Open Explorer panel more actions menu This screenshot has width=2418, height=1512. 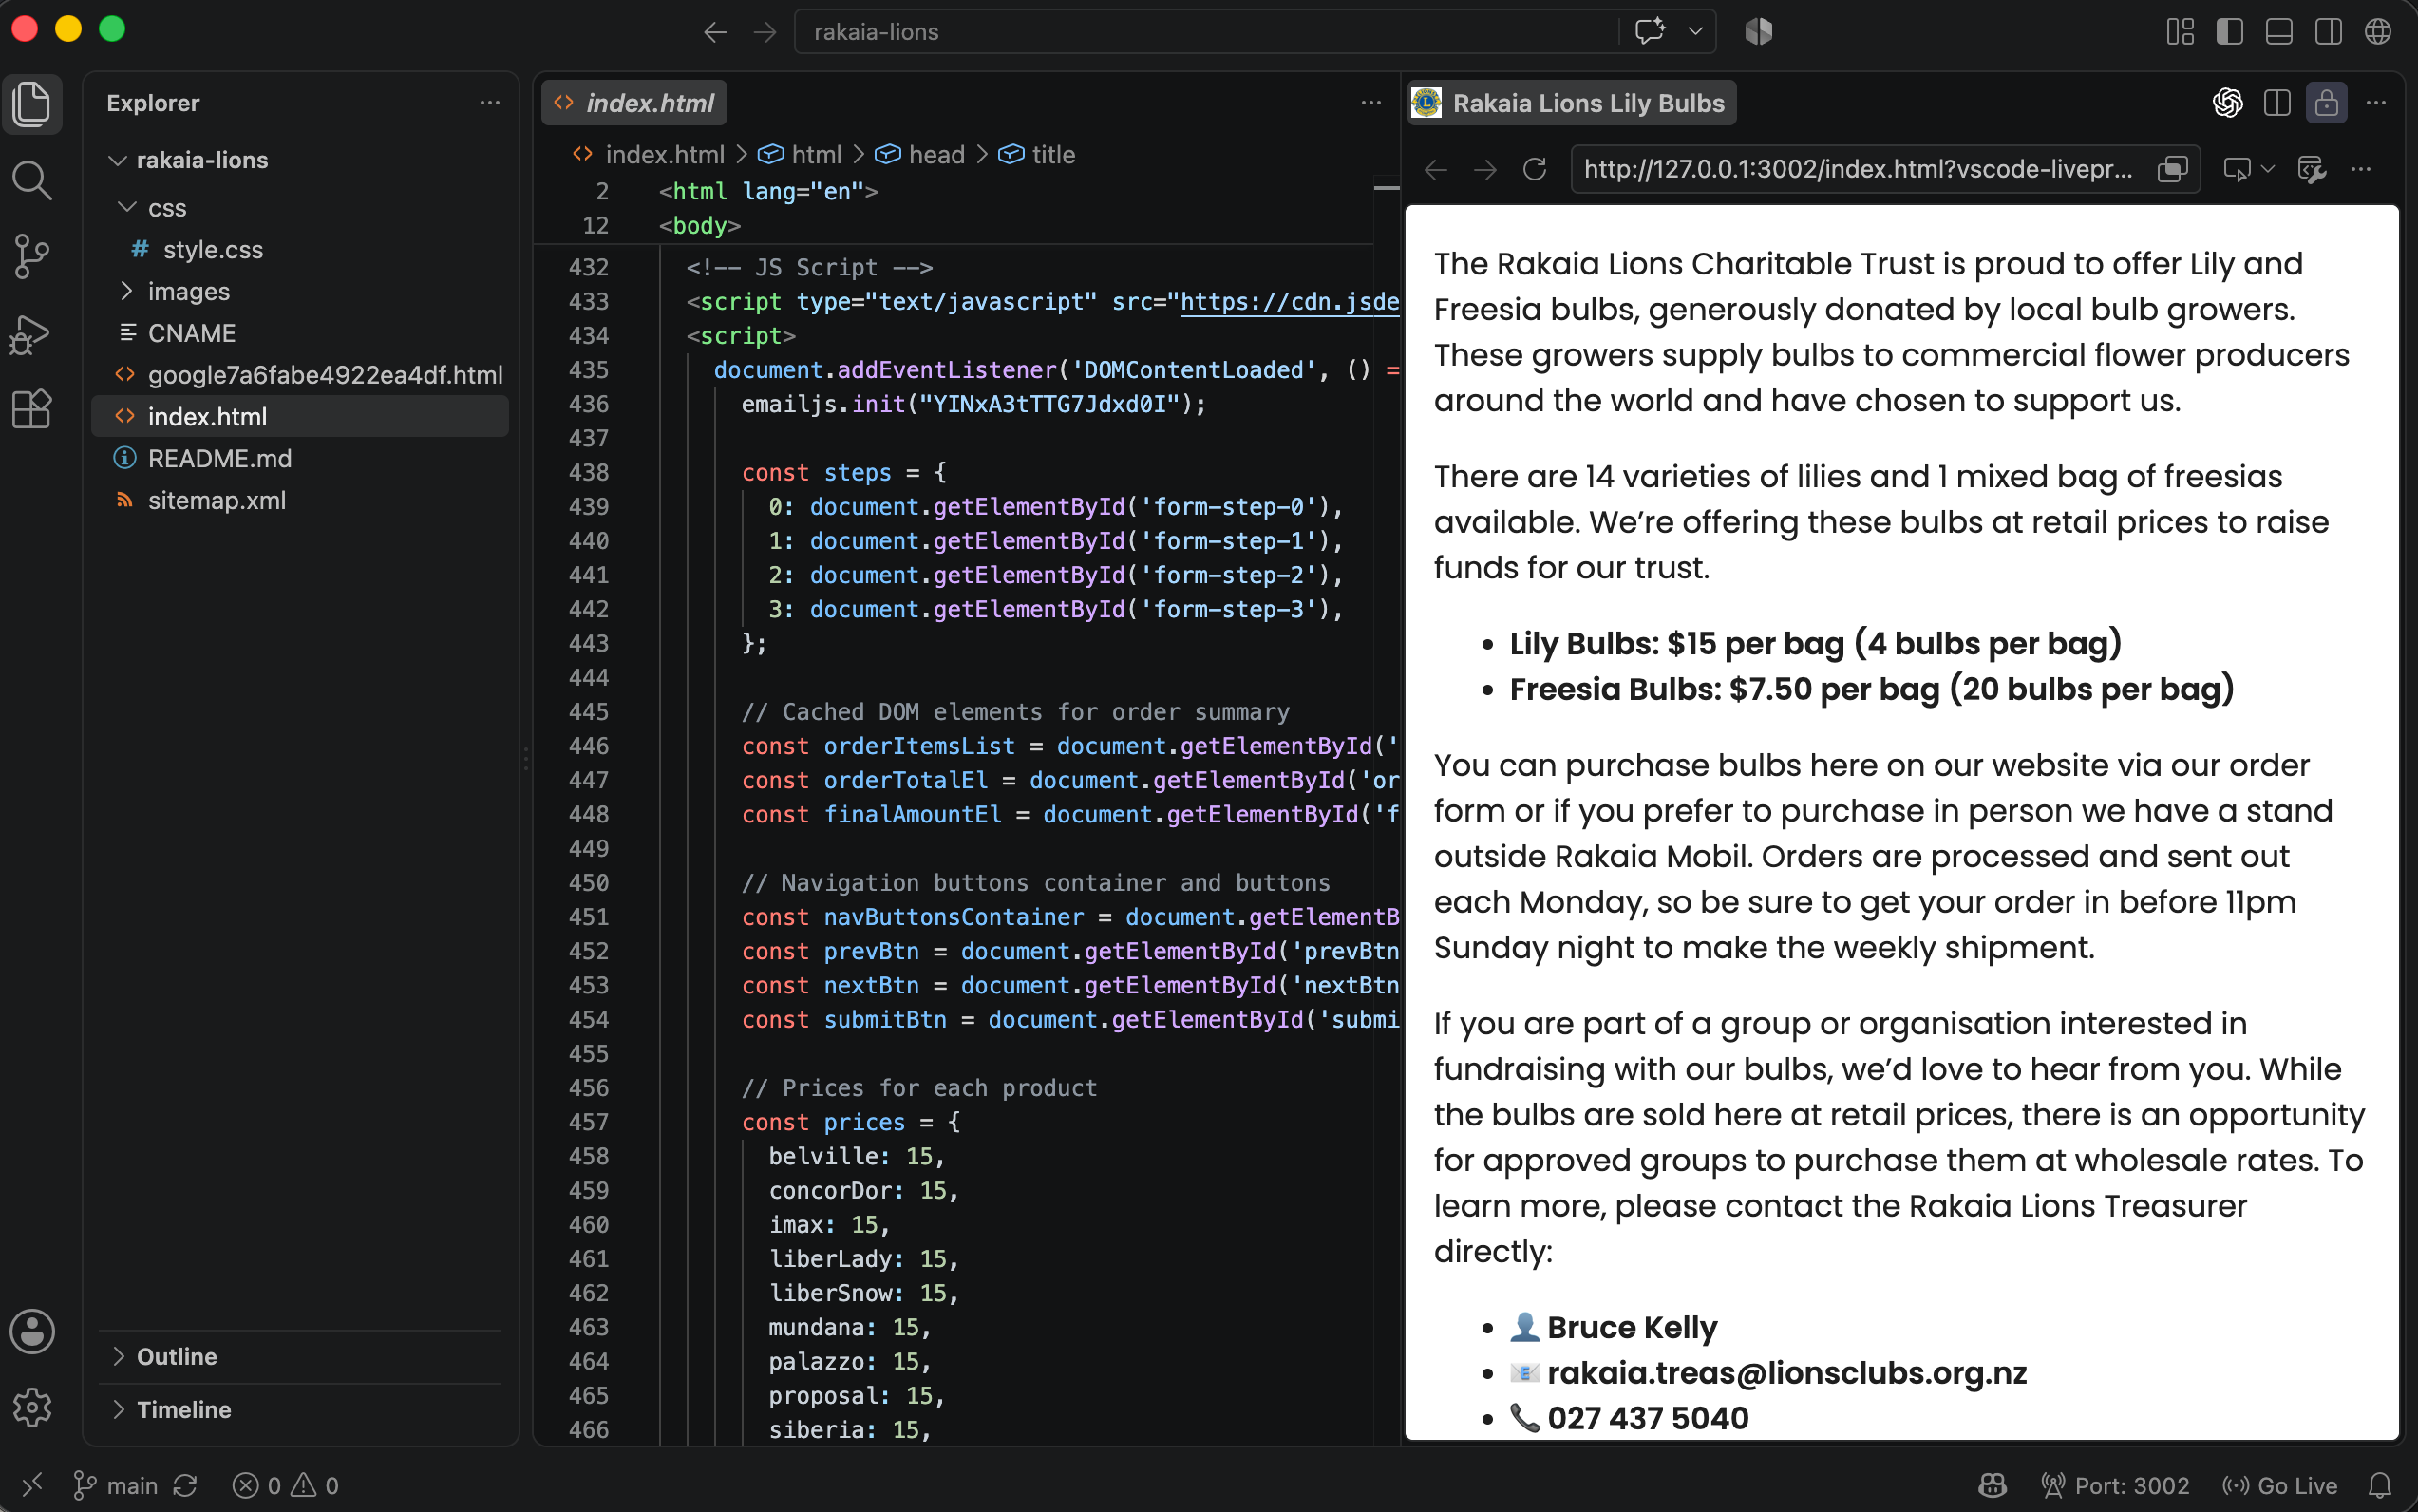[x=489, y=103]
